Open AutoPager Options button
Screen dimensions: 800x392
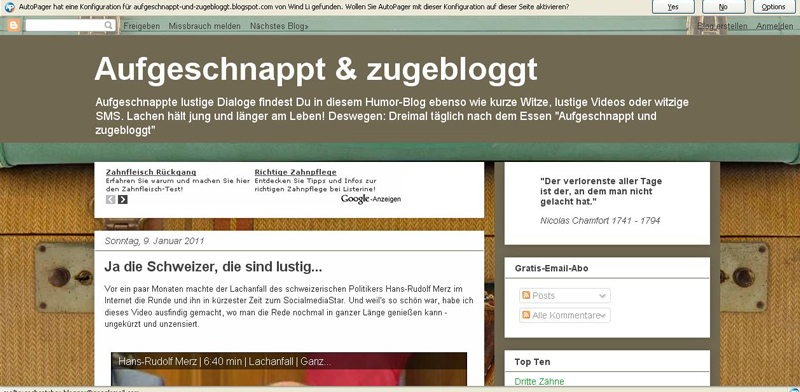pos(773,7)
